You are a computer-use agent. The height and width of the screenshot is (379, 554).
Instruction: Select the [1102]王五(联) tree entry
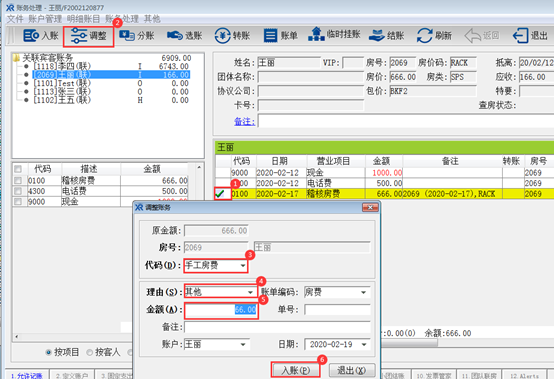(x=62, y=100)
